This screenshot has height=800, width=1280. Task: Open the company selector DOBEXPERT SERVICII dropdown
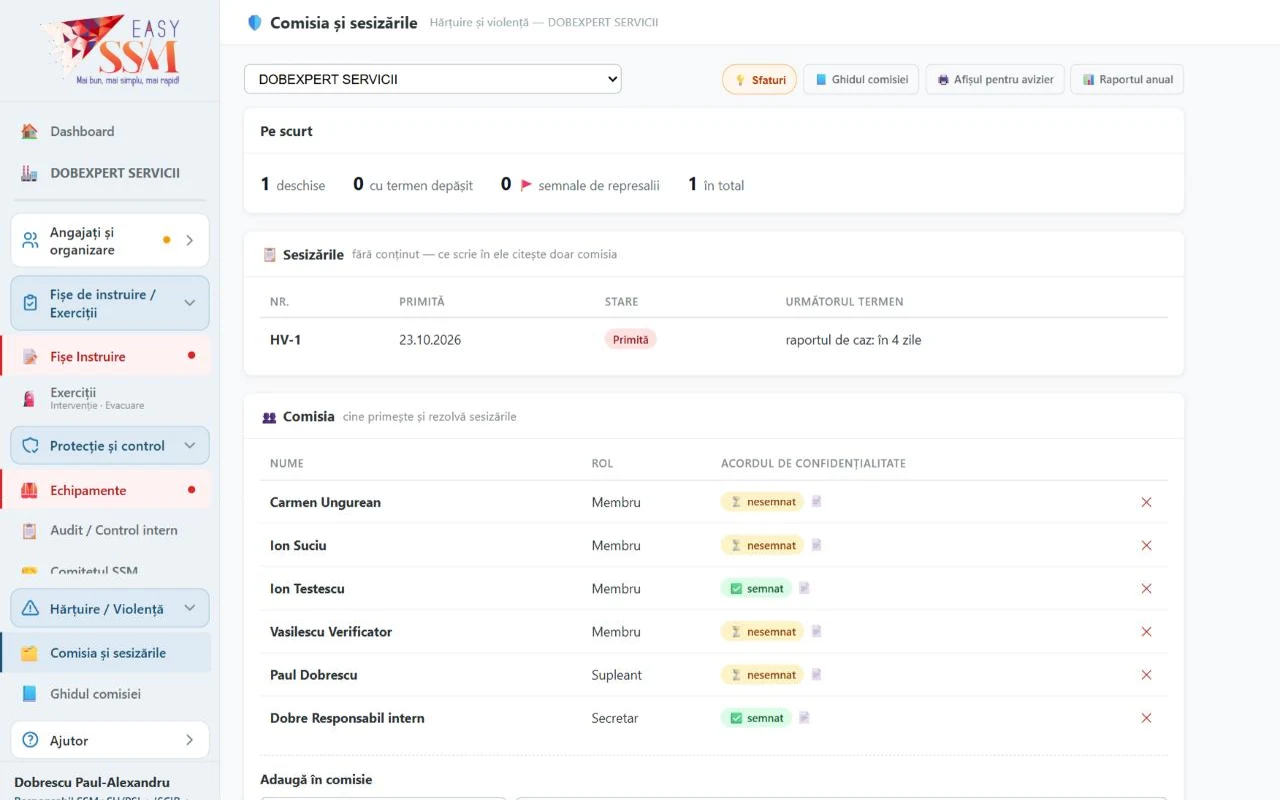(433, 79)
